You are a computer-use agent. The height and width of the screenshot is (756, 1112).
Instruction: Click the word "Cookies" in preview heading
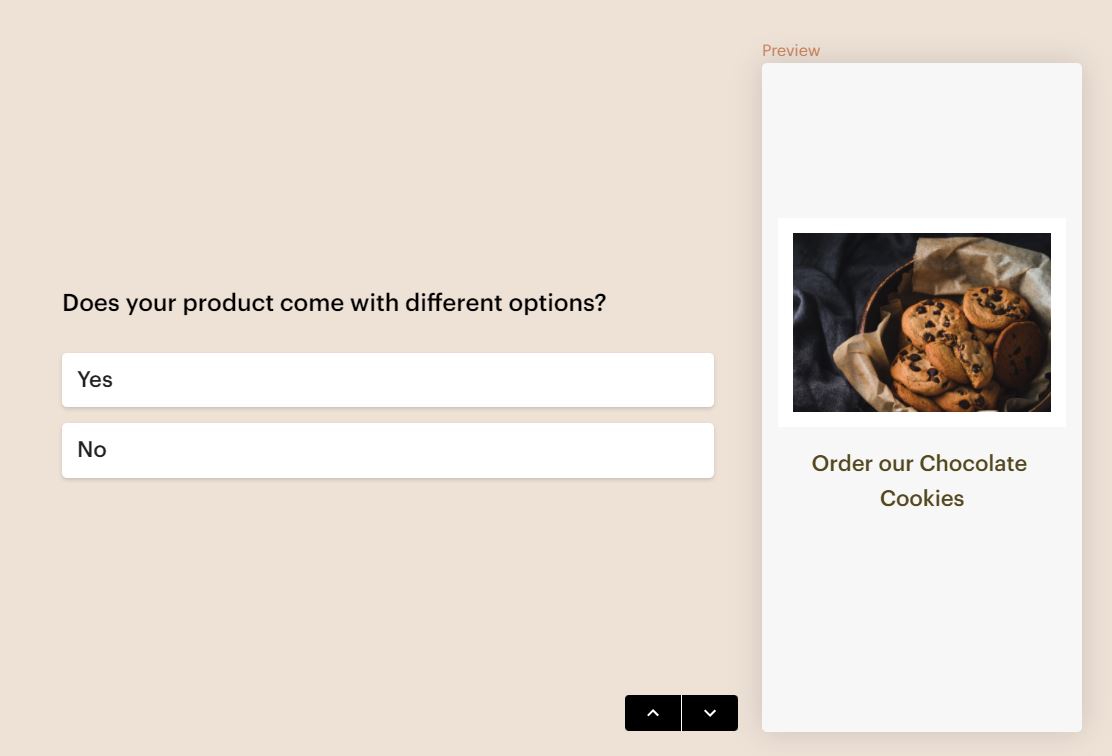(x=922, y=498)
